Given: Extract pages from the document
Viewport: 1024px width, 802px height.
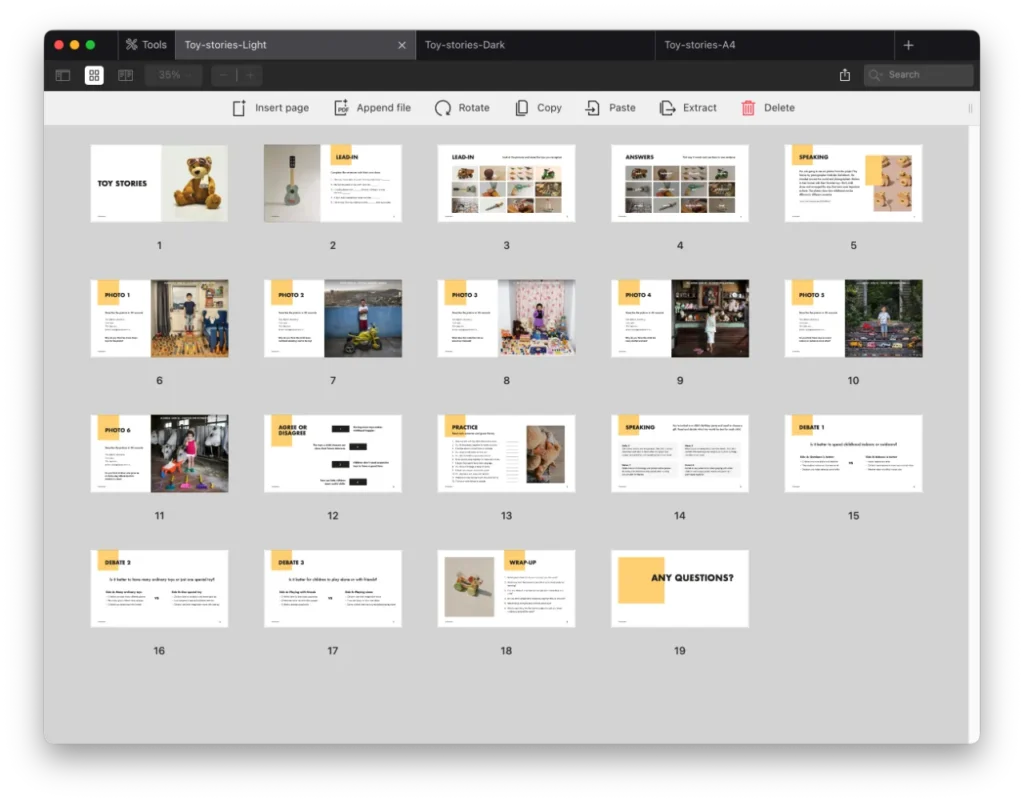Looking at the screenshot, I should click(667, 108).
